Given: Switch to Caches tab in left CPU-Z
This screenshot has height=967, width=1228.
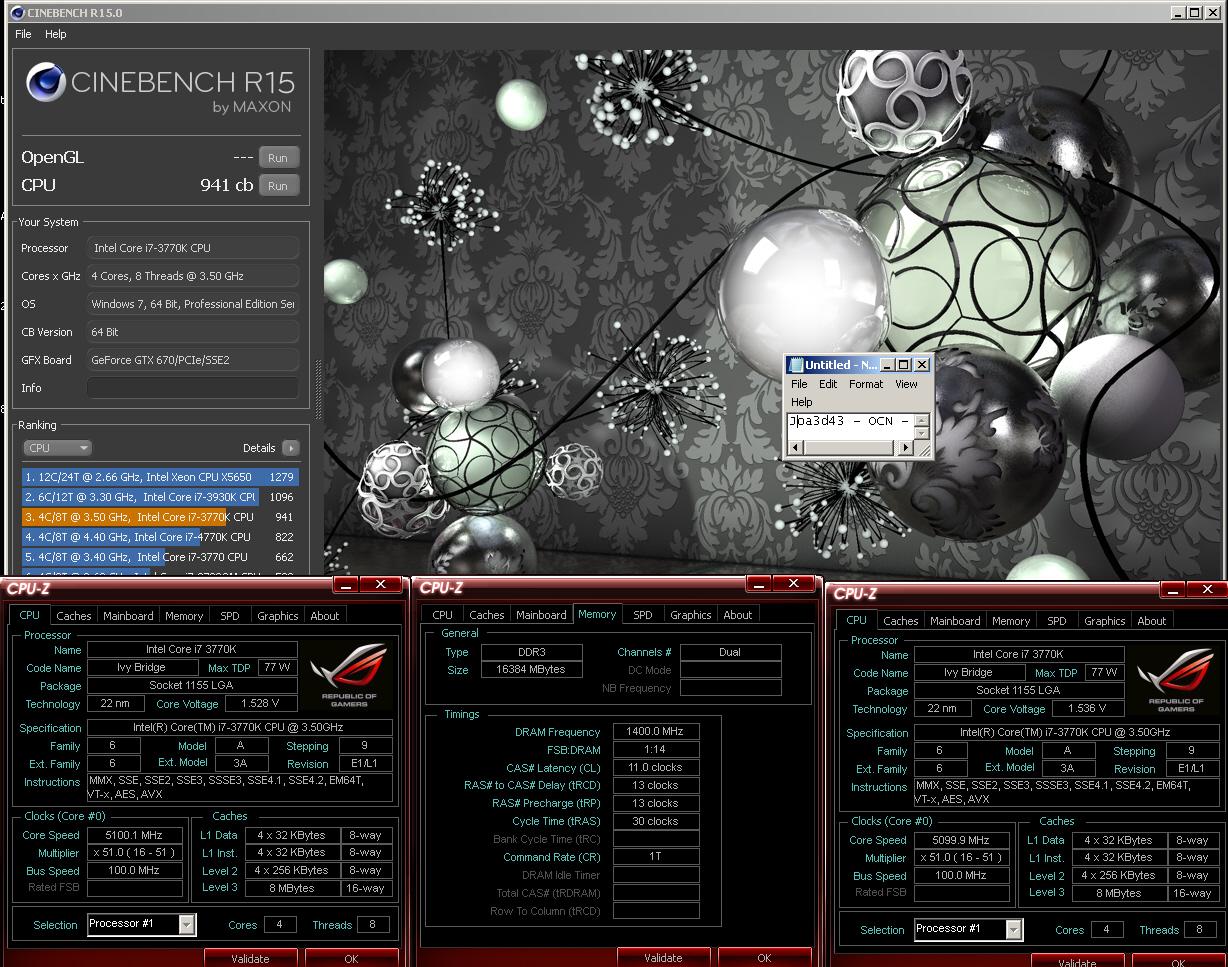Looking at the screenshot, I should [x=74, y=616].
